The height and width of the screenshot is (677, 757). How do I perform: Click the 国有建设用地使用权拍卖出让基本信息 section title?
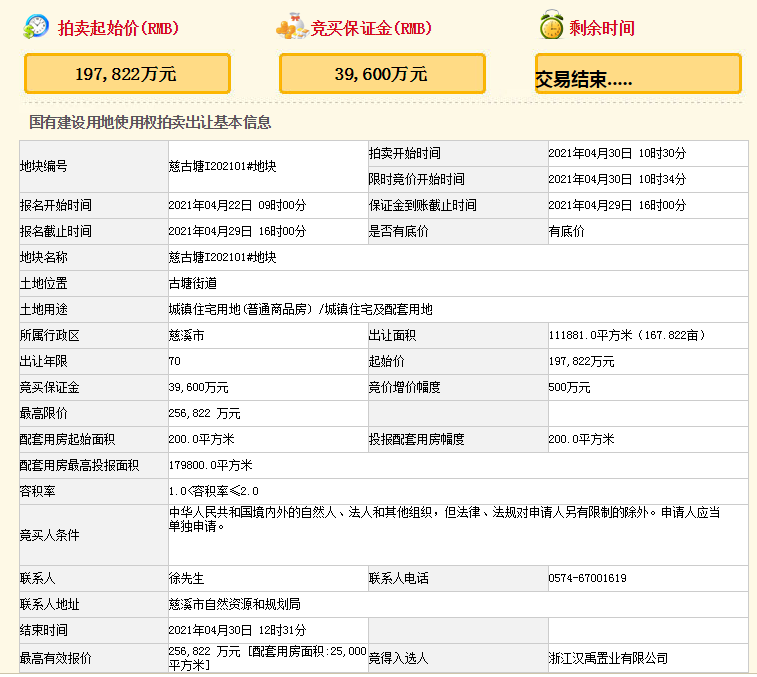point(150,123)
